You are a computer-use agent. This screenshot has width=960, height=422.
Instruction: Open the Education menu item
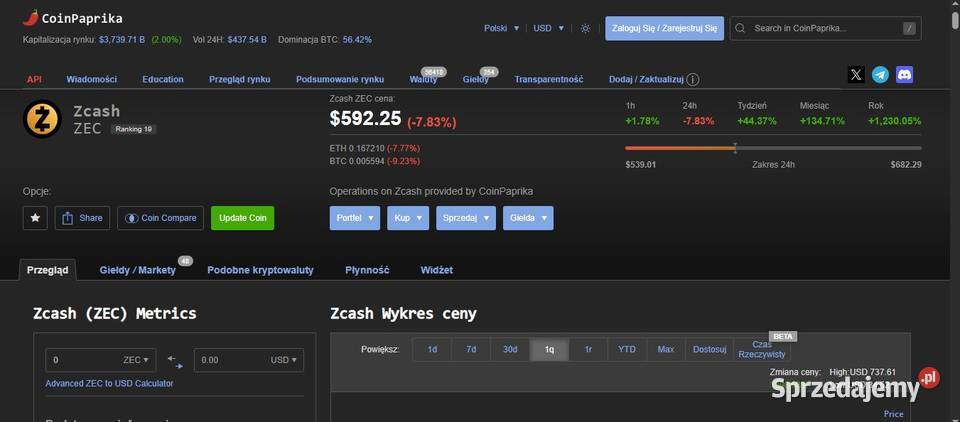[163, 80]
